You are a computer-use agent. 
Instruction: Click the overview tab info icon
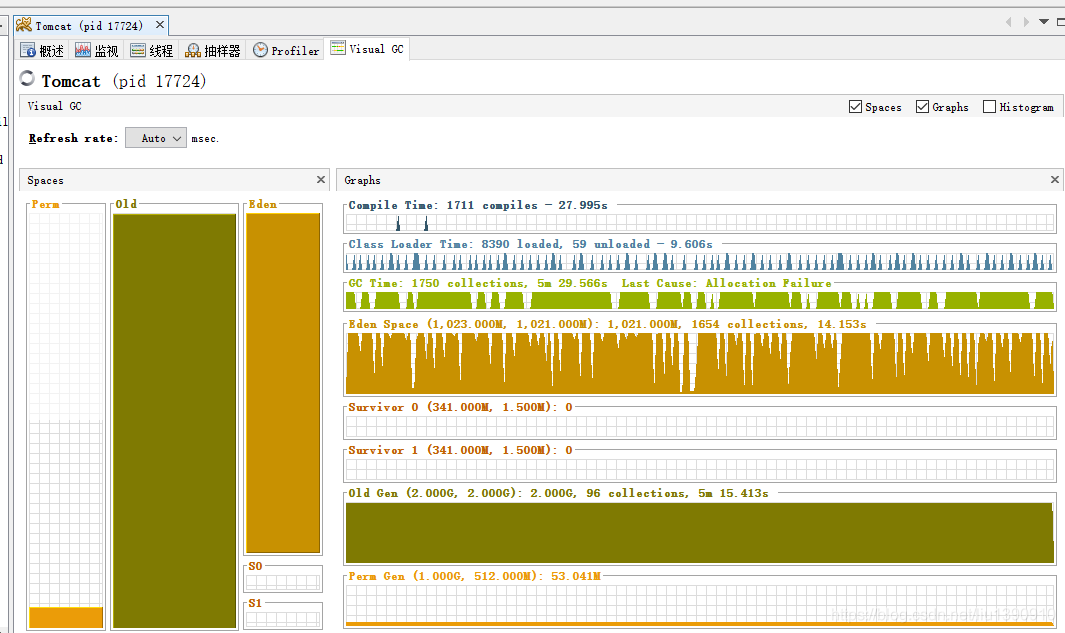pyautogui.click(x=28, y=50)
